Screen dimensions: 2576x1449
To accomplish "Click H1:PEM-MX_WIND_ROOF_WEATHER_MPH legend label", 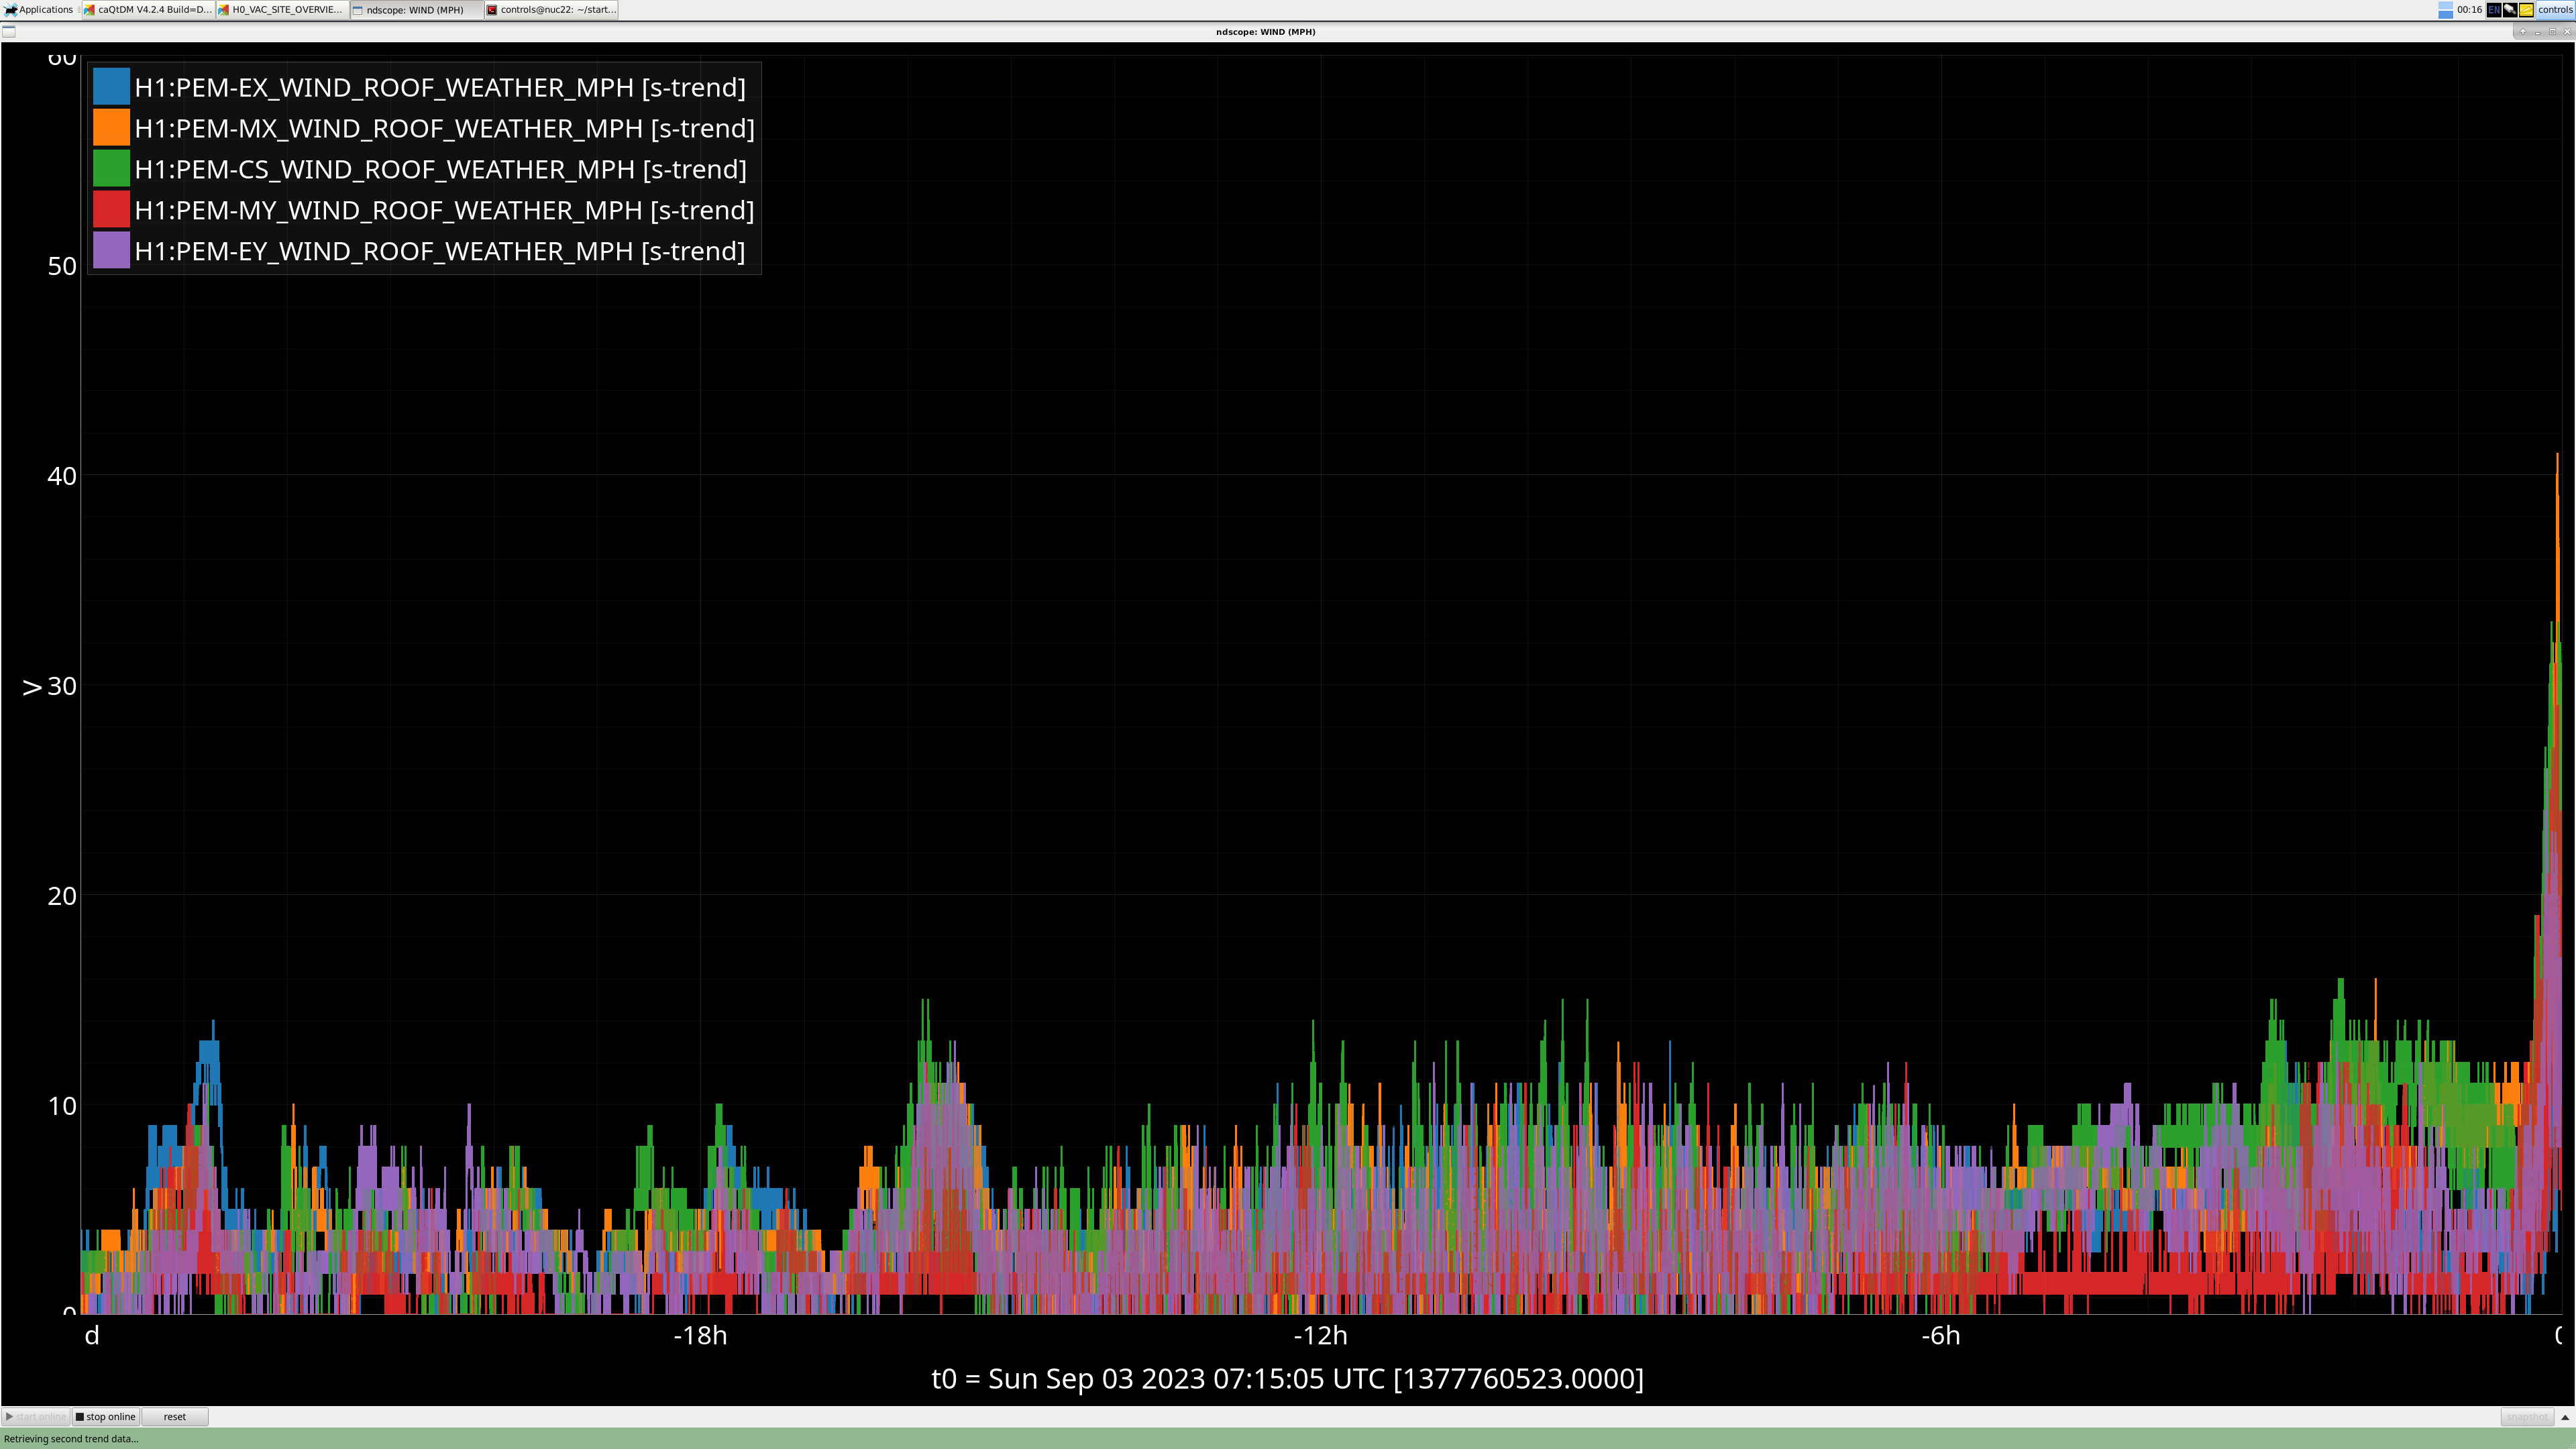I will coord(444,129).
